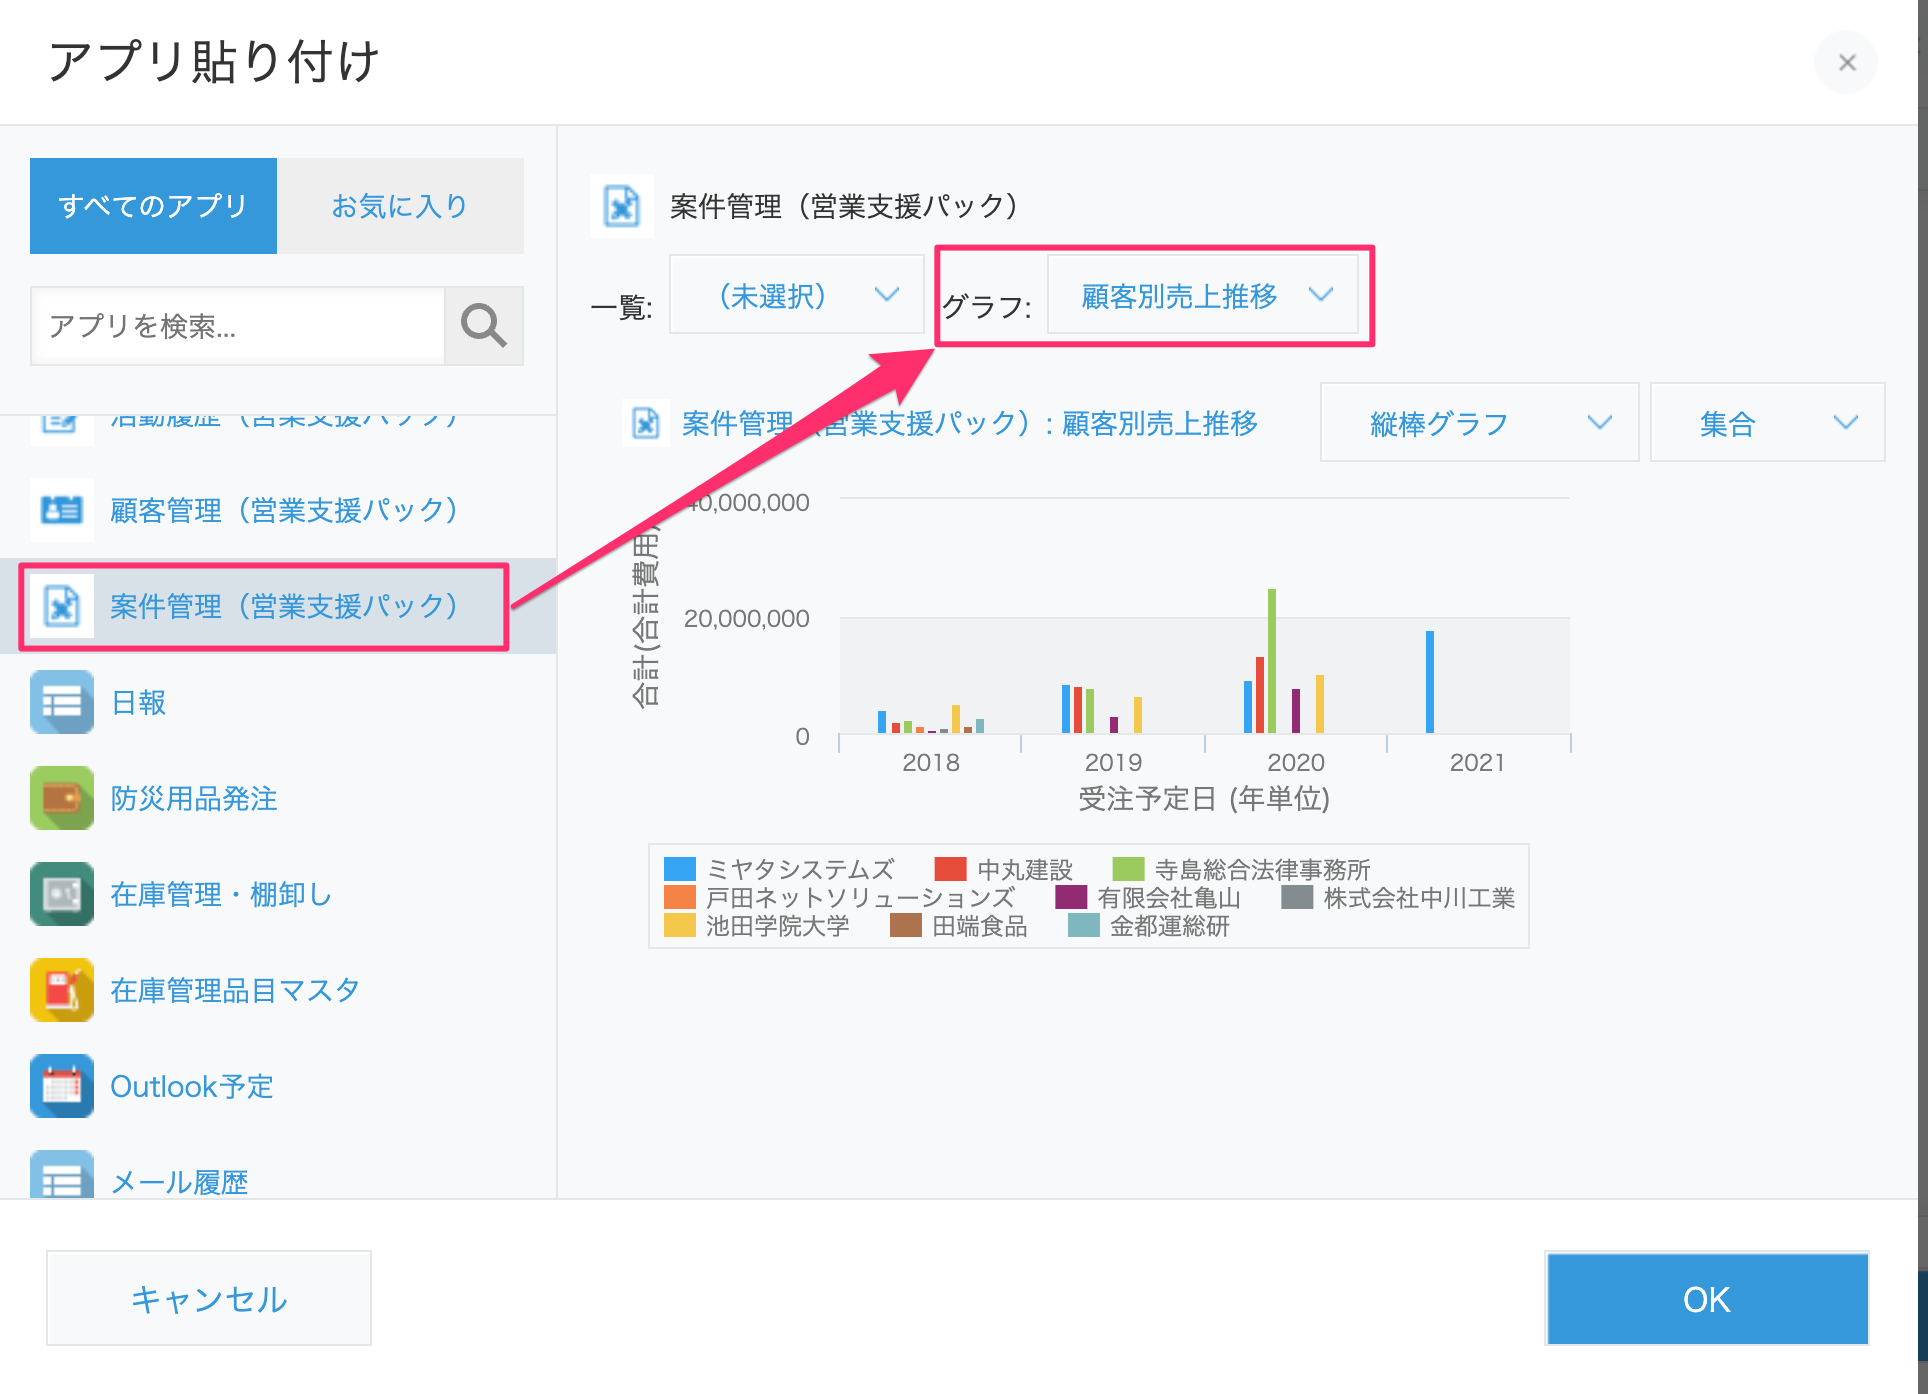Click 案件管理 icon in preview header
Viewport: 1928px width, 1394px height.
[x=622, y=206]
